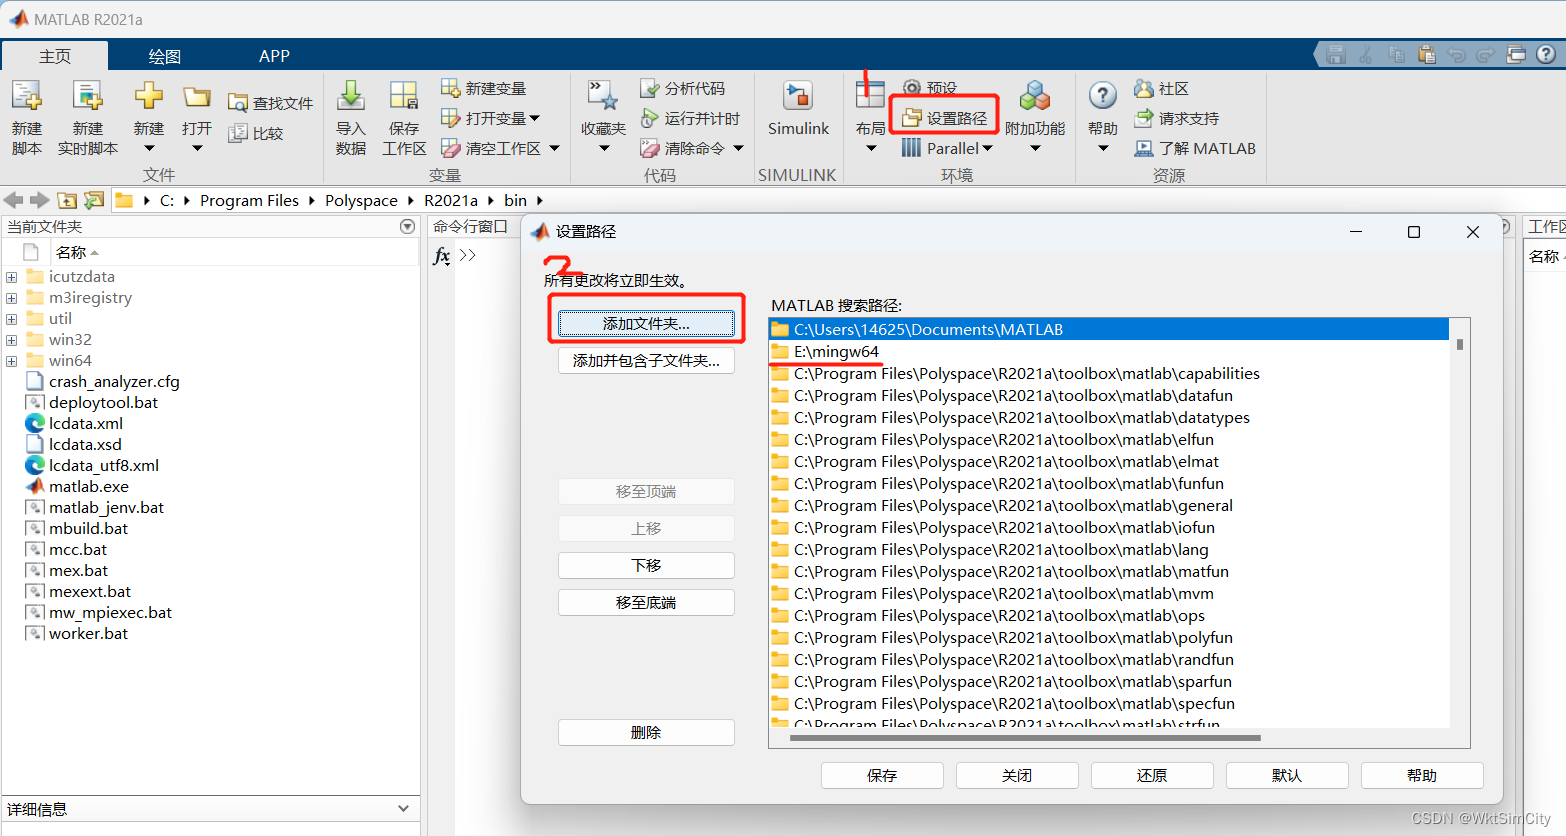The height and width of the screenshot is (836, 1566).
Task: Sort by the Name (名称) column header
Action: [71, 252]
